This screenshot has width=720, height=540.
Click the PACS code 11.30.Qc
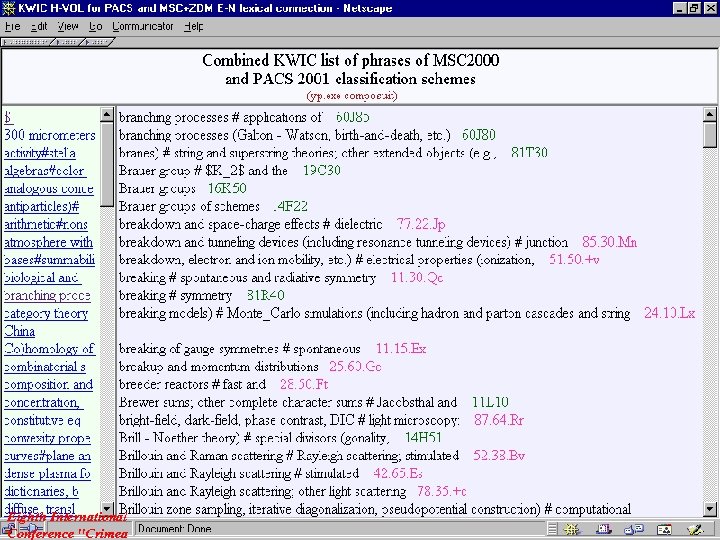[417, 278]
